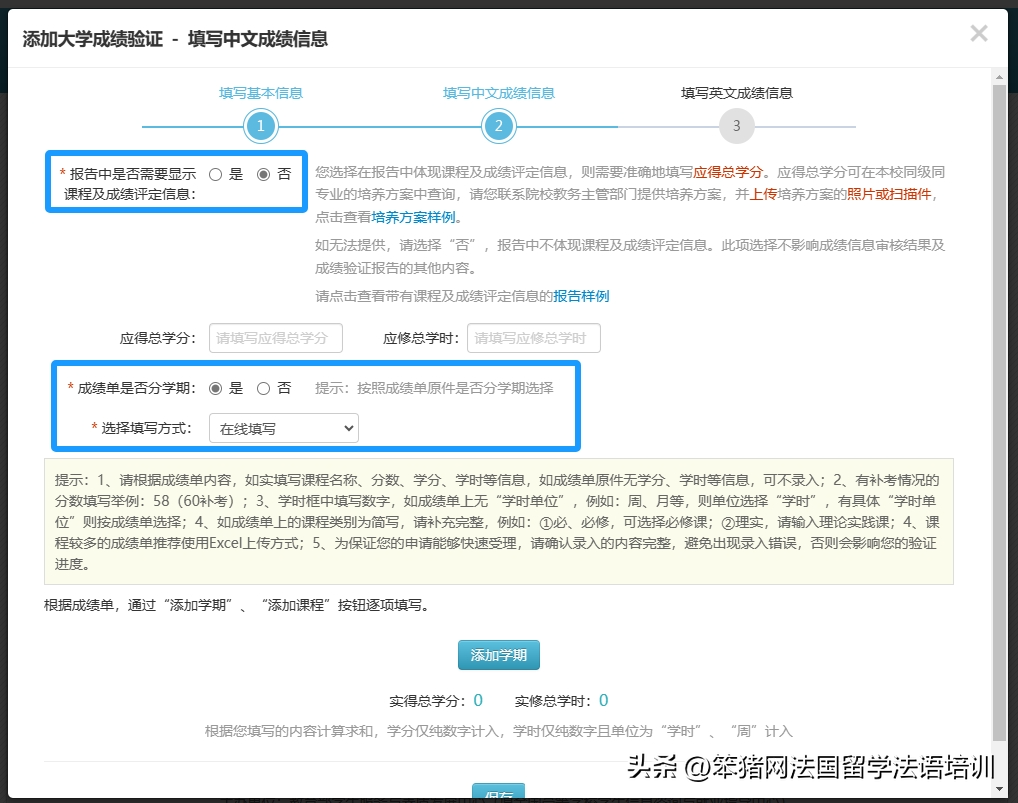1018x803 pixels.
Task: Focus the 应得总学分 input field
Action: pyautogui.click(x=275, y=338)
